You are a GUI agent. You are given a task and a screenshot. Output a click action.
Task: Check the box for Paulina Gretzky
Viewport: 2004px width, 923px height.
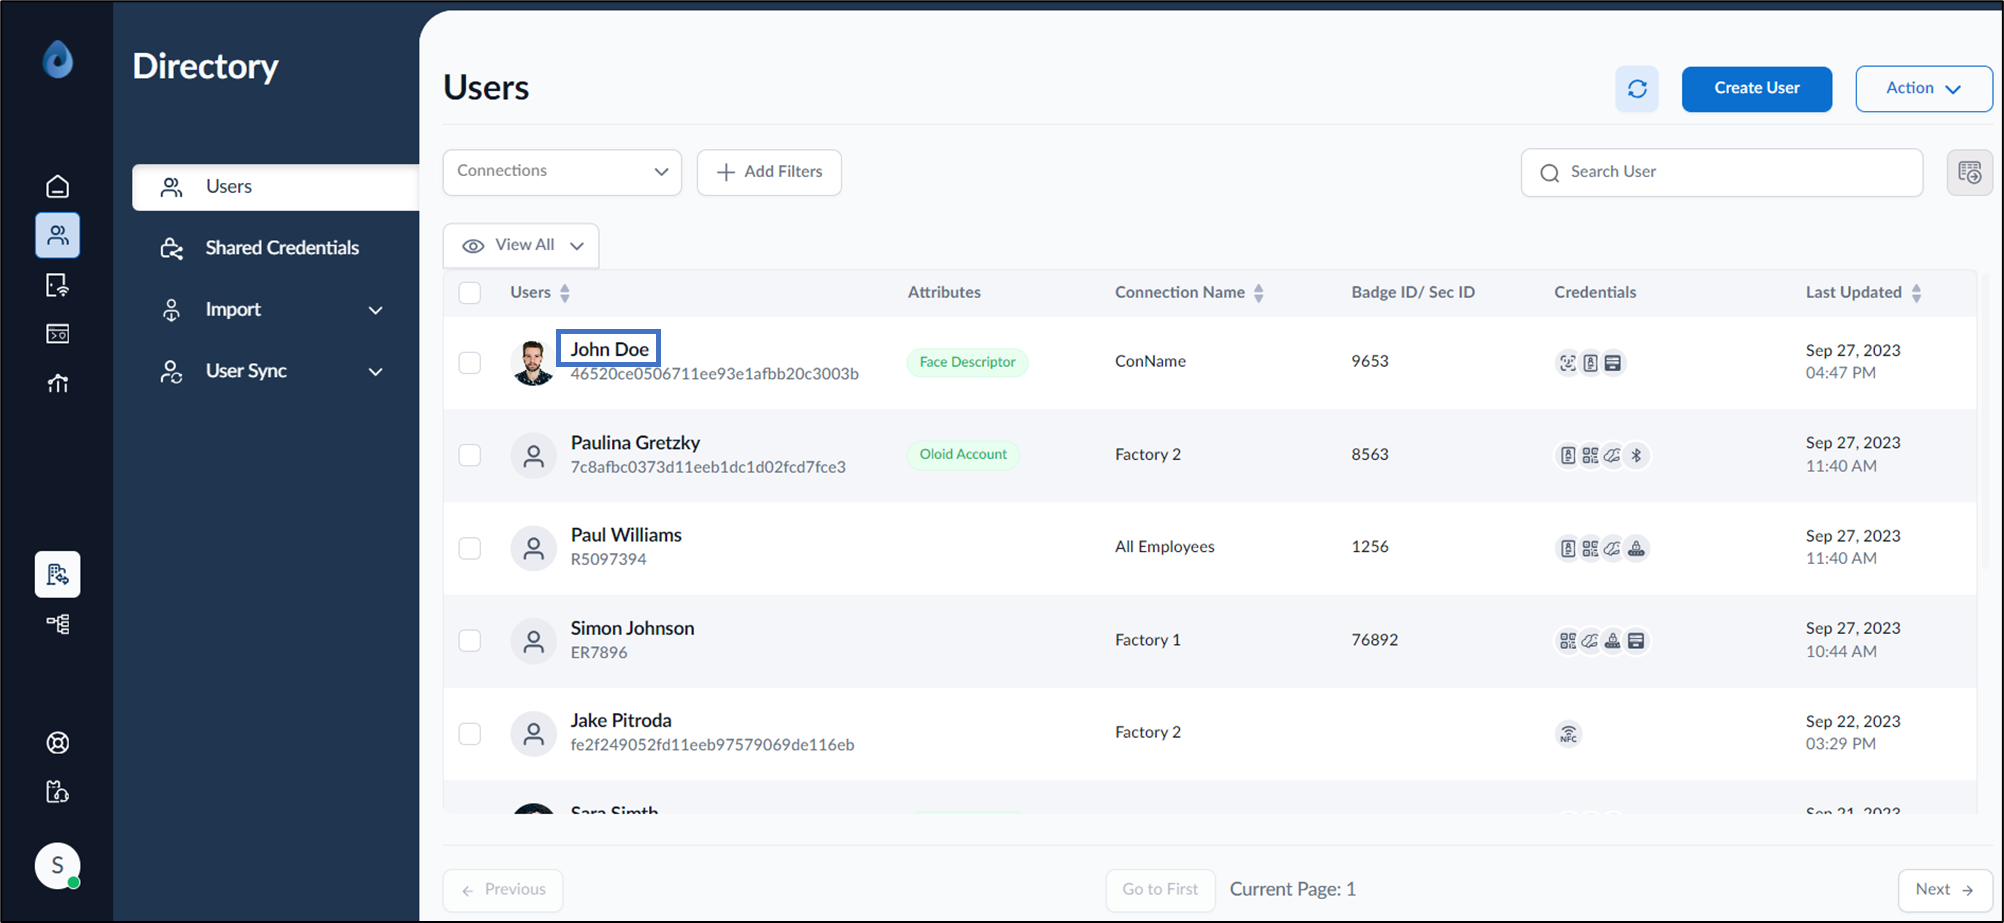[469, 455]
